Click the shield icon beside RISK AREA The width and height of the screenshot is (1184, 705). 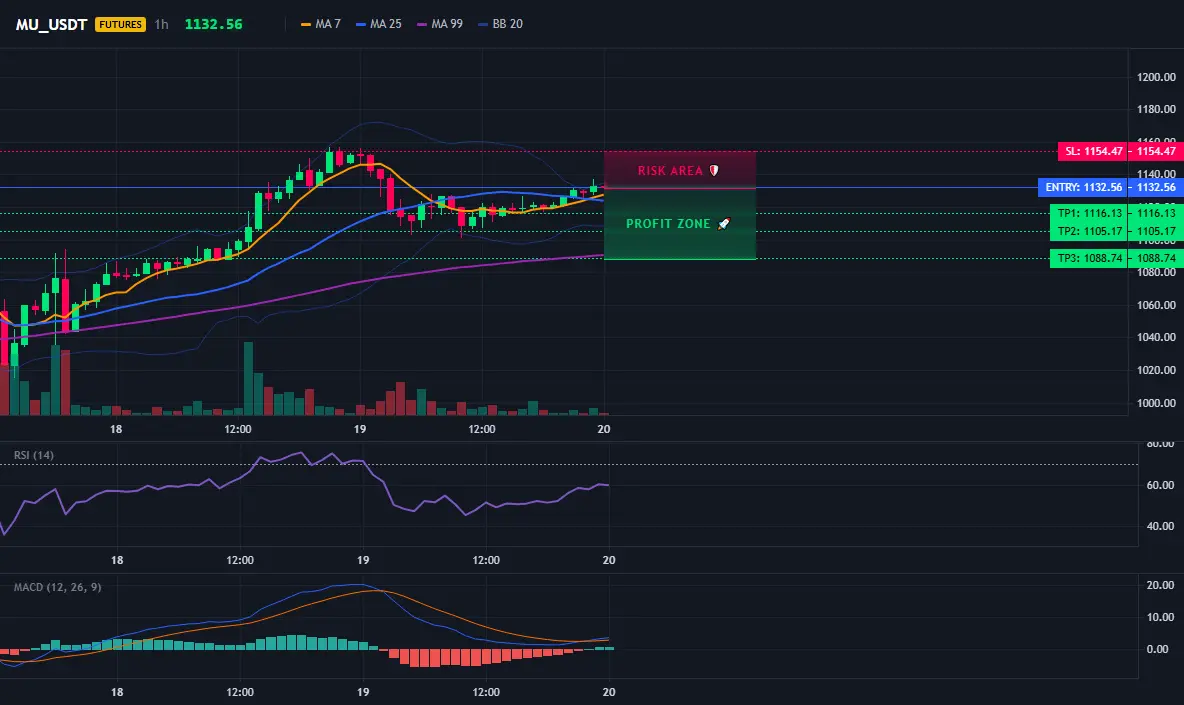point(714,171)
